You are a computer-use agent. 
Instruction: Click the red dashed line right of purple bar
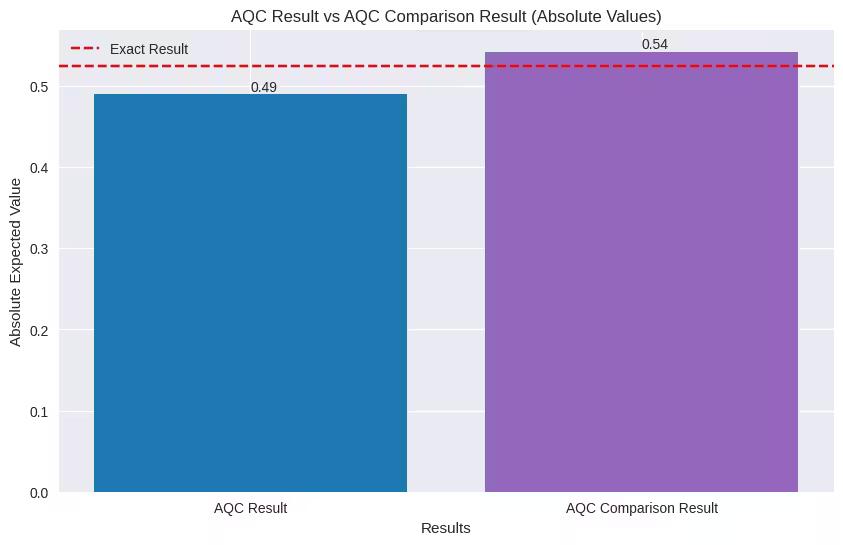pyautogui.click(x=816, y=66)
